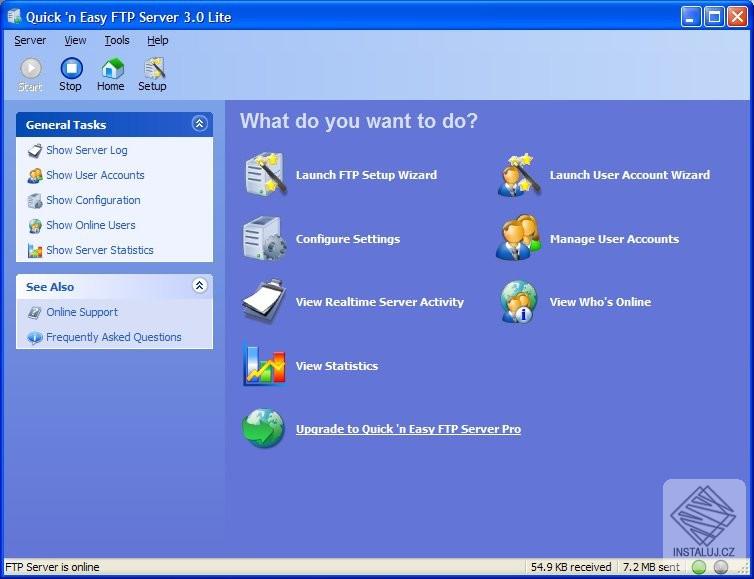Click the 'FTP Server is online' status text
The height and width of the screenshot is (579, 754).
click(52, 567)
